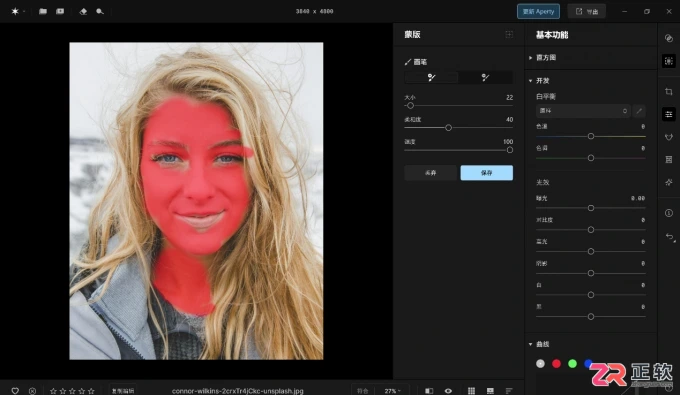Screen dimensions: 680x395
Task: Click the fit button beside the 27% zoom
Action: (x=363, y=391)
